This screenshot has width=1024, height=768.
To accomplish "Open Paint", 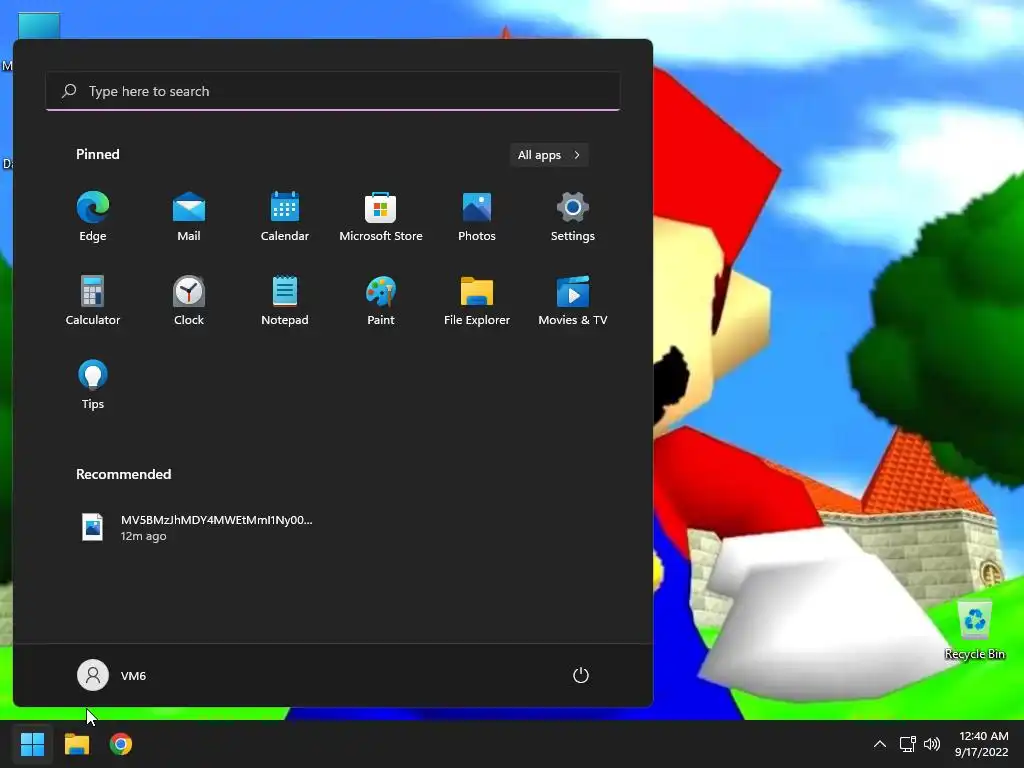I will click(x=381, y=300).
